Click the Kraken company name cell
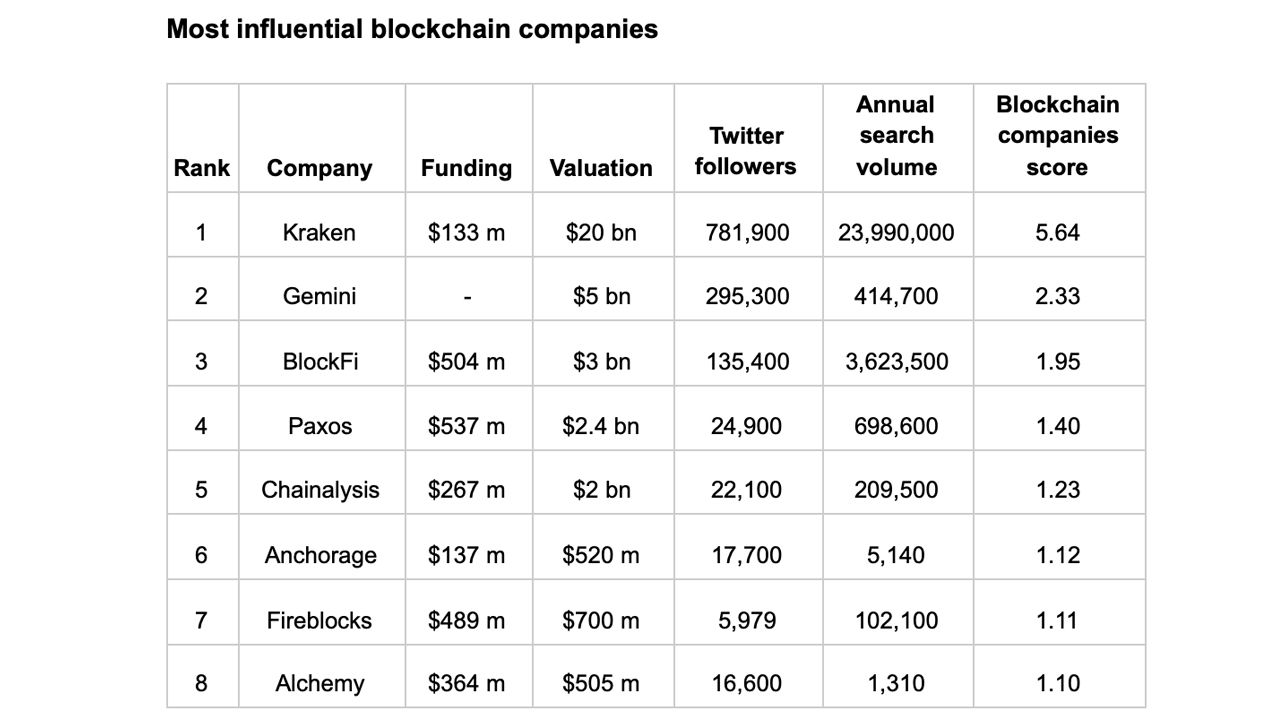This screenshot has width=1280, height=720. tap(319, 233)
